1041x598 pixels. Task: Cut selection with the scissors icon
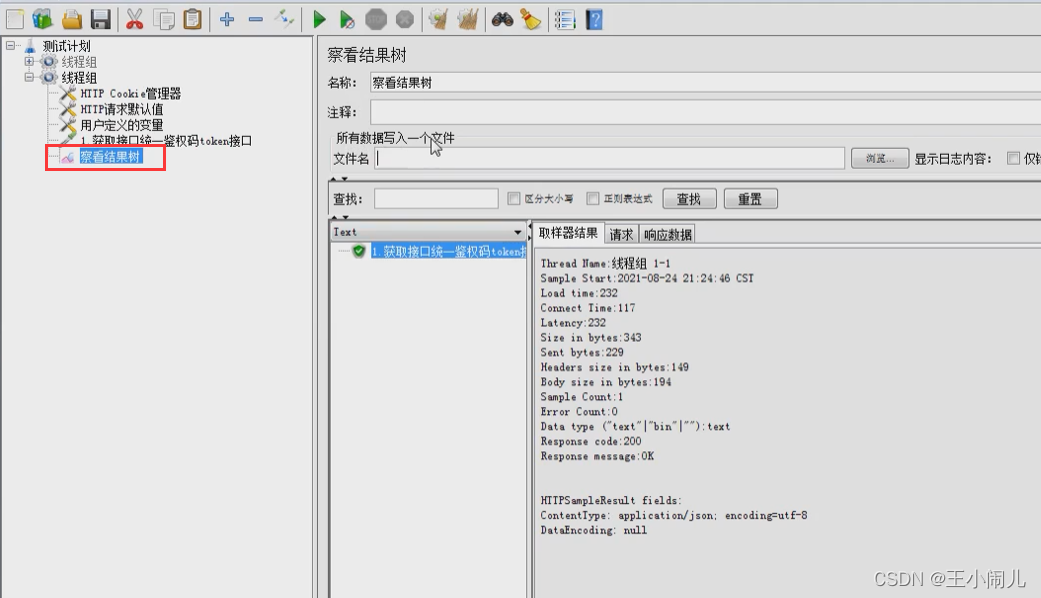[135, 19]
